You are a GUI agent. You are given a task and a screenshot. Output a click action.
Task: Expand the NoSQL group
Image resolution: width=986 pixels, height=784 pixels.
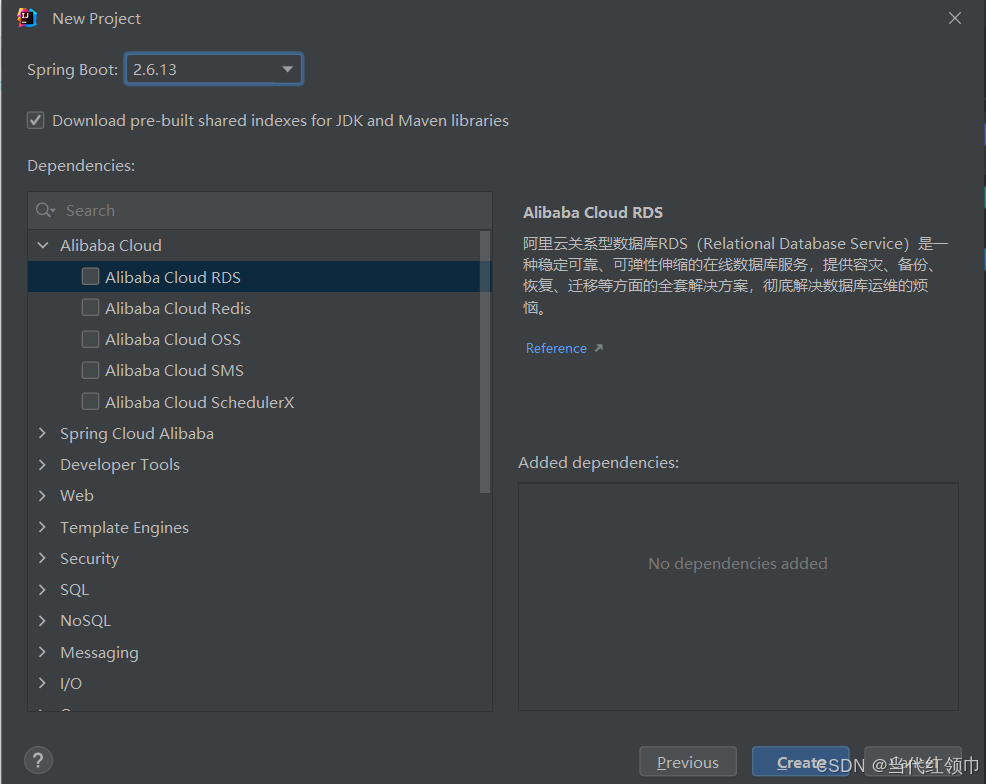pyautogui.click(x=43, y=621)
